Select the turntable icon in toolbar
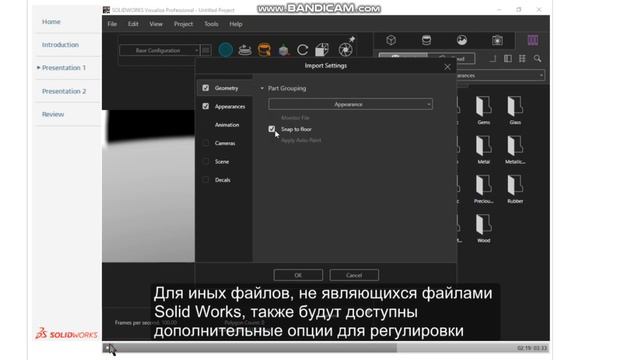 (x=245, y=50)
